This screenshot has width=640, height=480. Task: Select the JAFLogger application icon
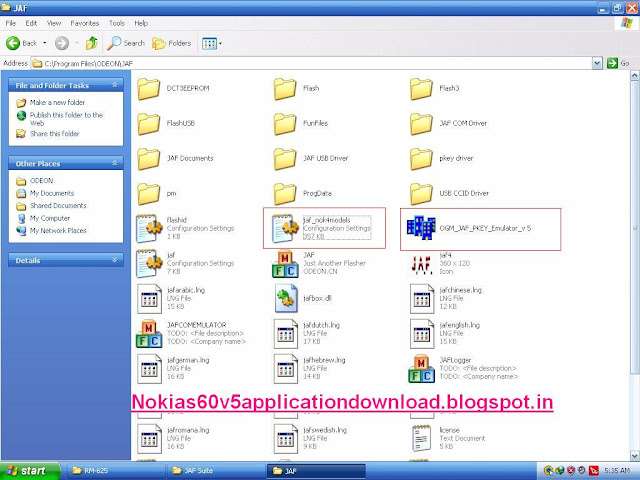(x=421, y=369)
